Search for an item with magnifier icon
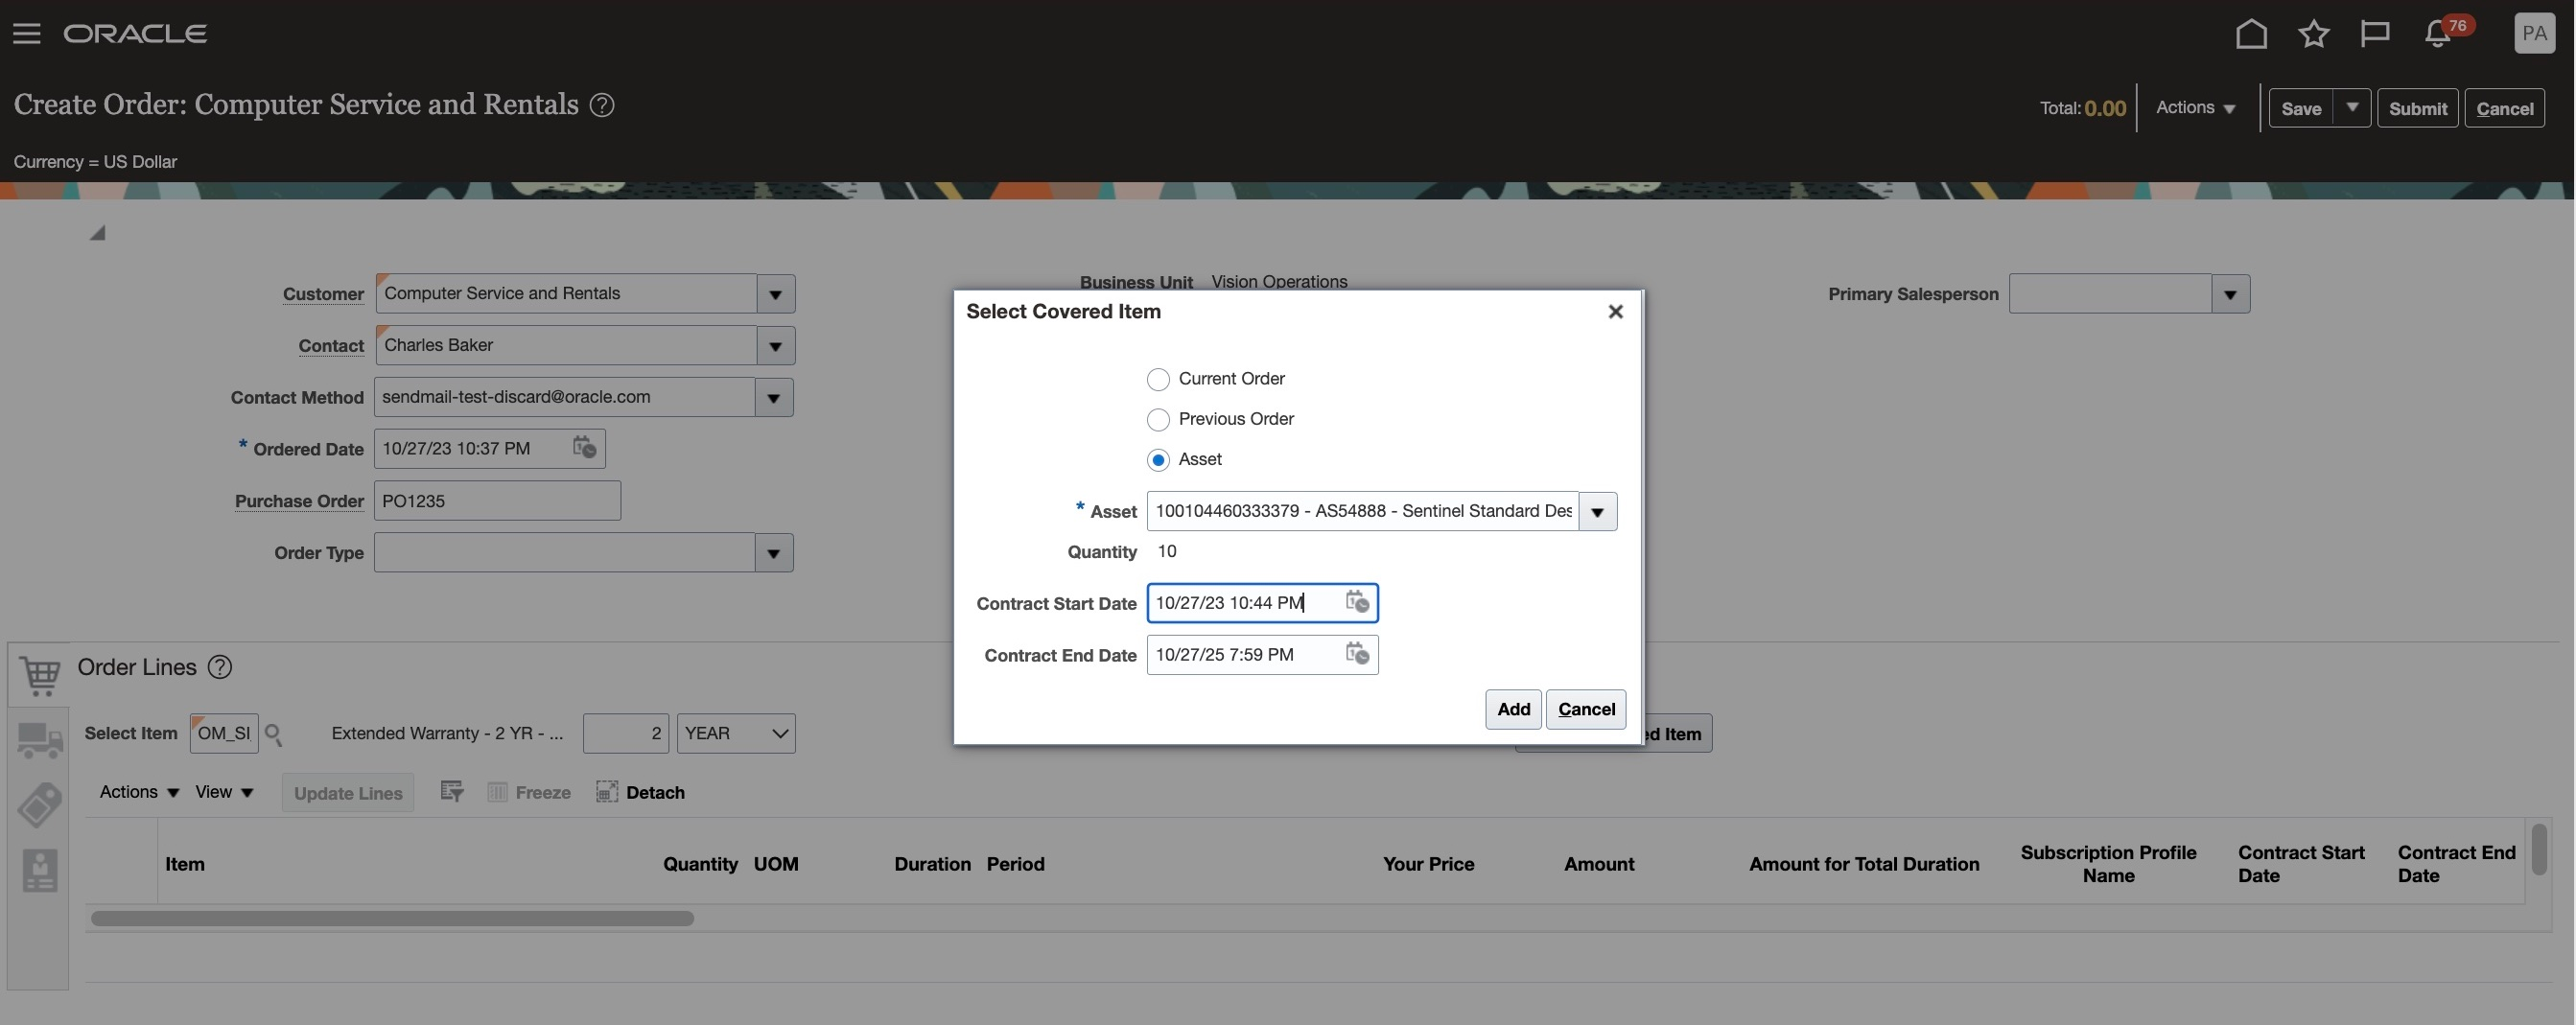This screenshot has height=1025, width=2576. [x=274, y=734]
